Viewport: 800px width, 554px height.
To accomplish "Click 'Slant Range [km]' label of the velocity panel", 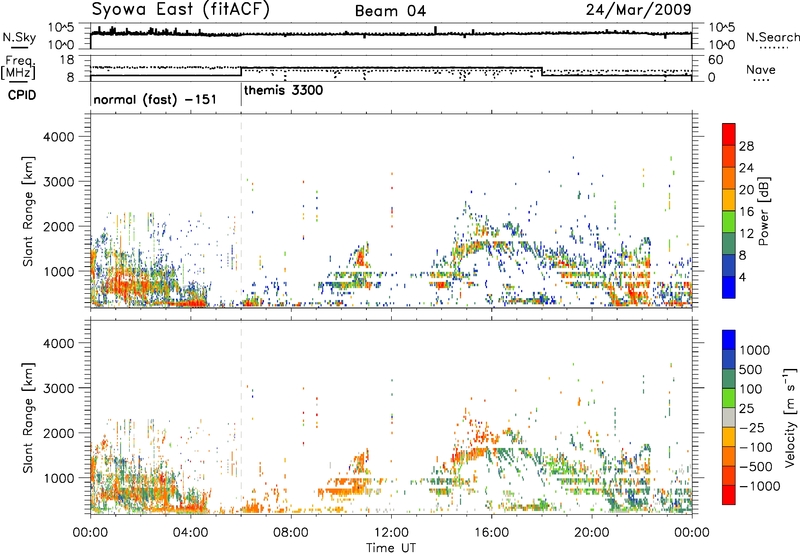I will [x=28, y=417].
